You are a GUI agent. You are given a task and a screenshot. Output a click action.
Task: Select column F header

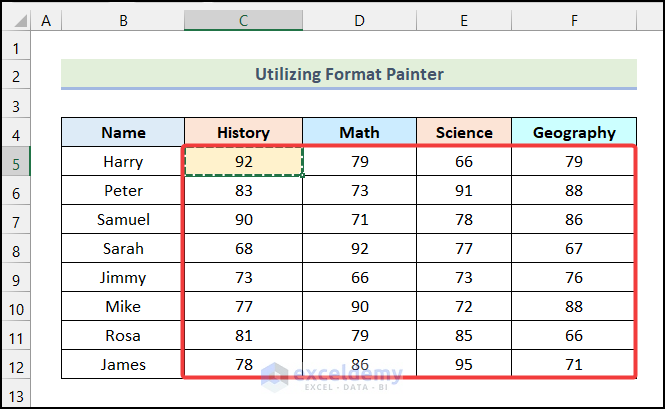click(574, 20)
